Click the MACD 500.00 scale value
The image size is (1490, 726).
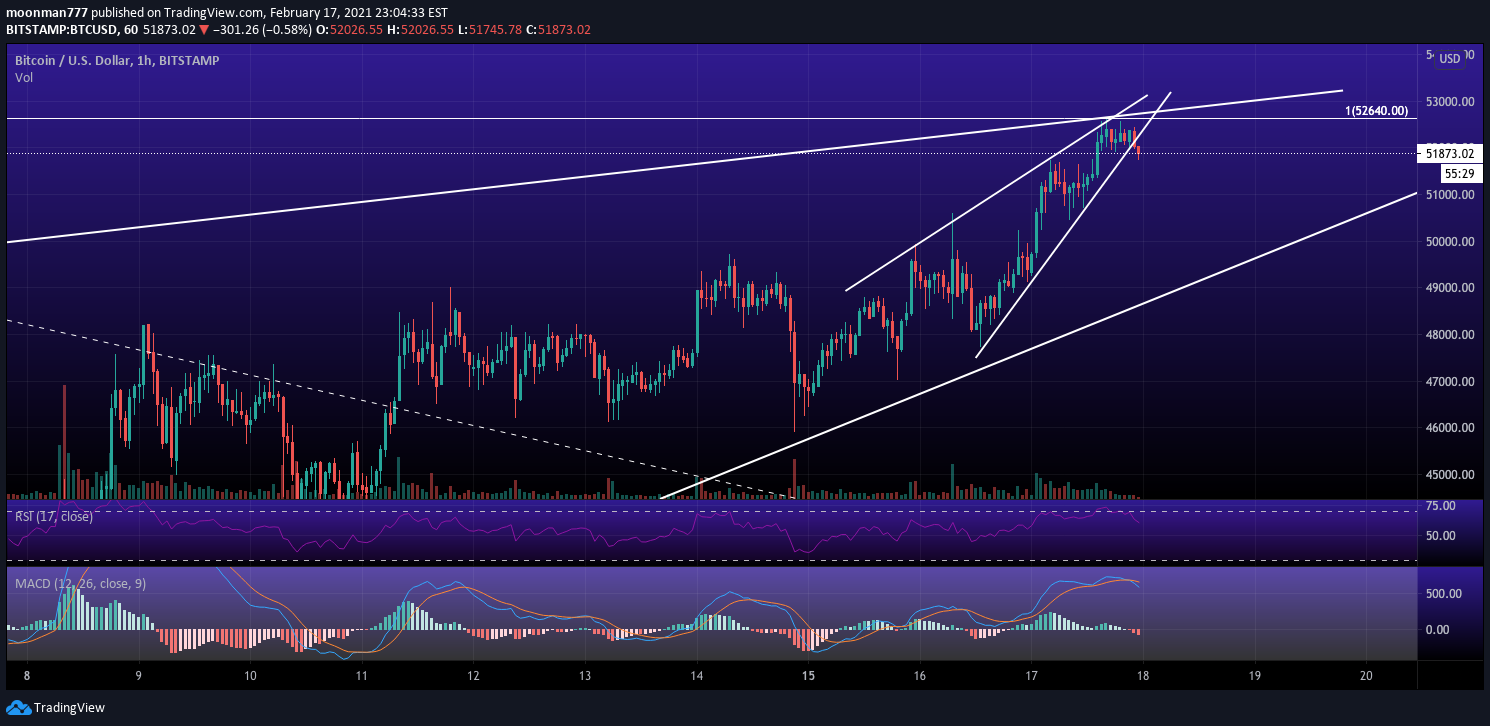[1445, 594]
